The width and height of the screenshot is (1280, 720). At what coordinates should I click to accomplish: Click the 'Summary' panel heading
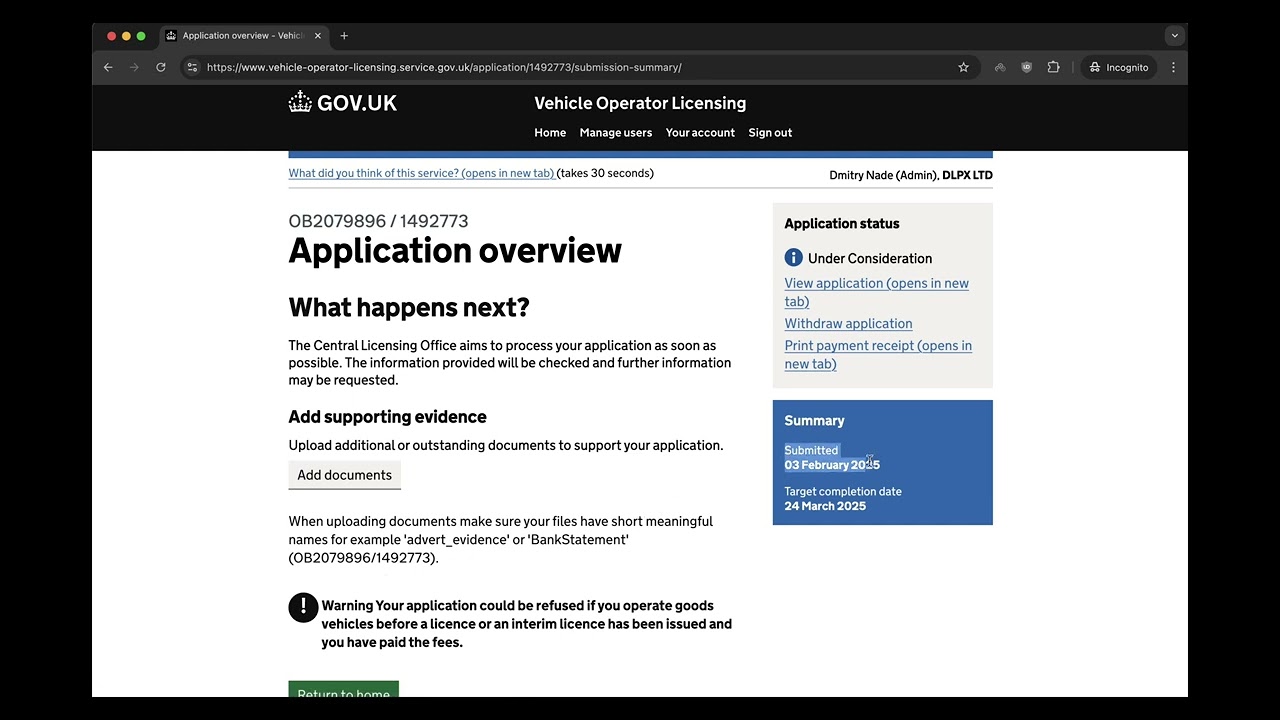point(814,421)
